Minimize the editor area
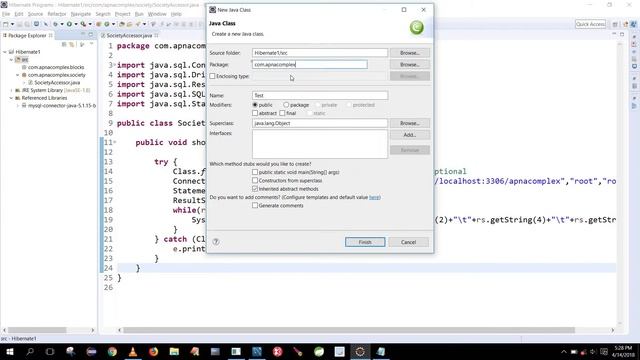Image resolution: width=640 pixels, height=360 pixels. click(x=614, y=34)
